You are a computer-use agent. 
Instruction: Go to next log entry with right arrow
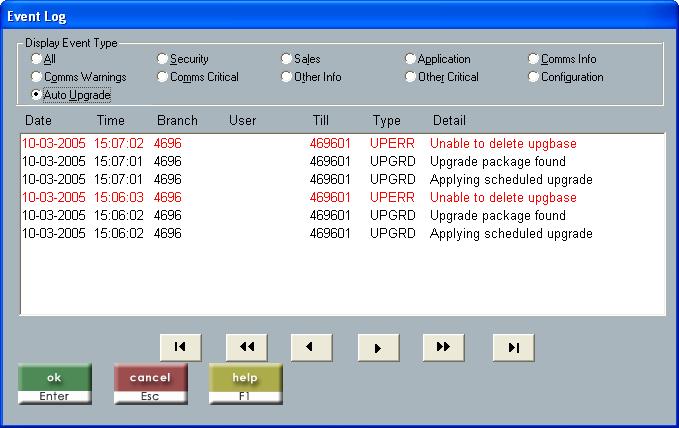click(x=378, y=347)
